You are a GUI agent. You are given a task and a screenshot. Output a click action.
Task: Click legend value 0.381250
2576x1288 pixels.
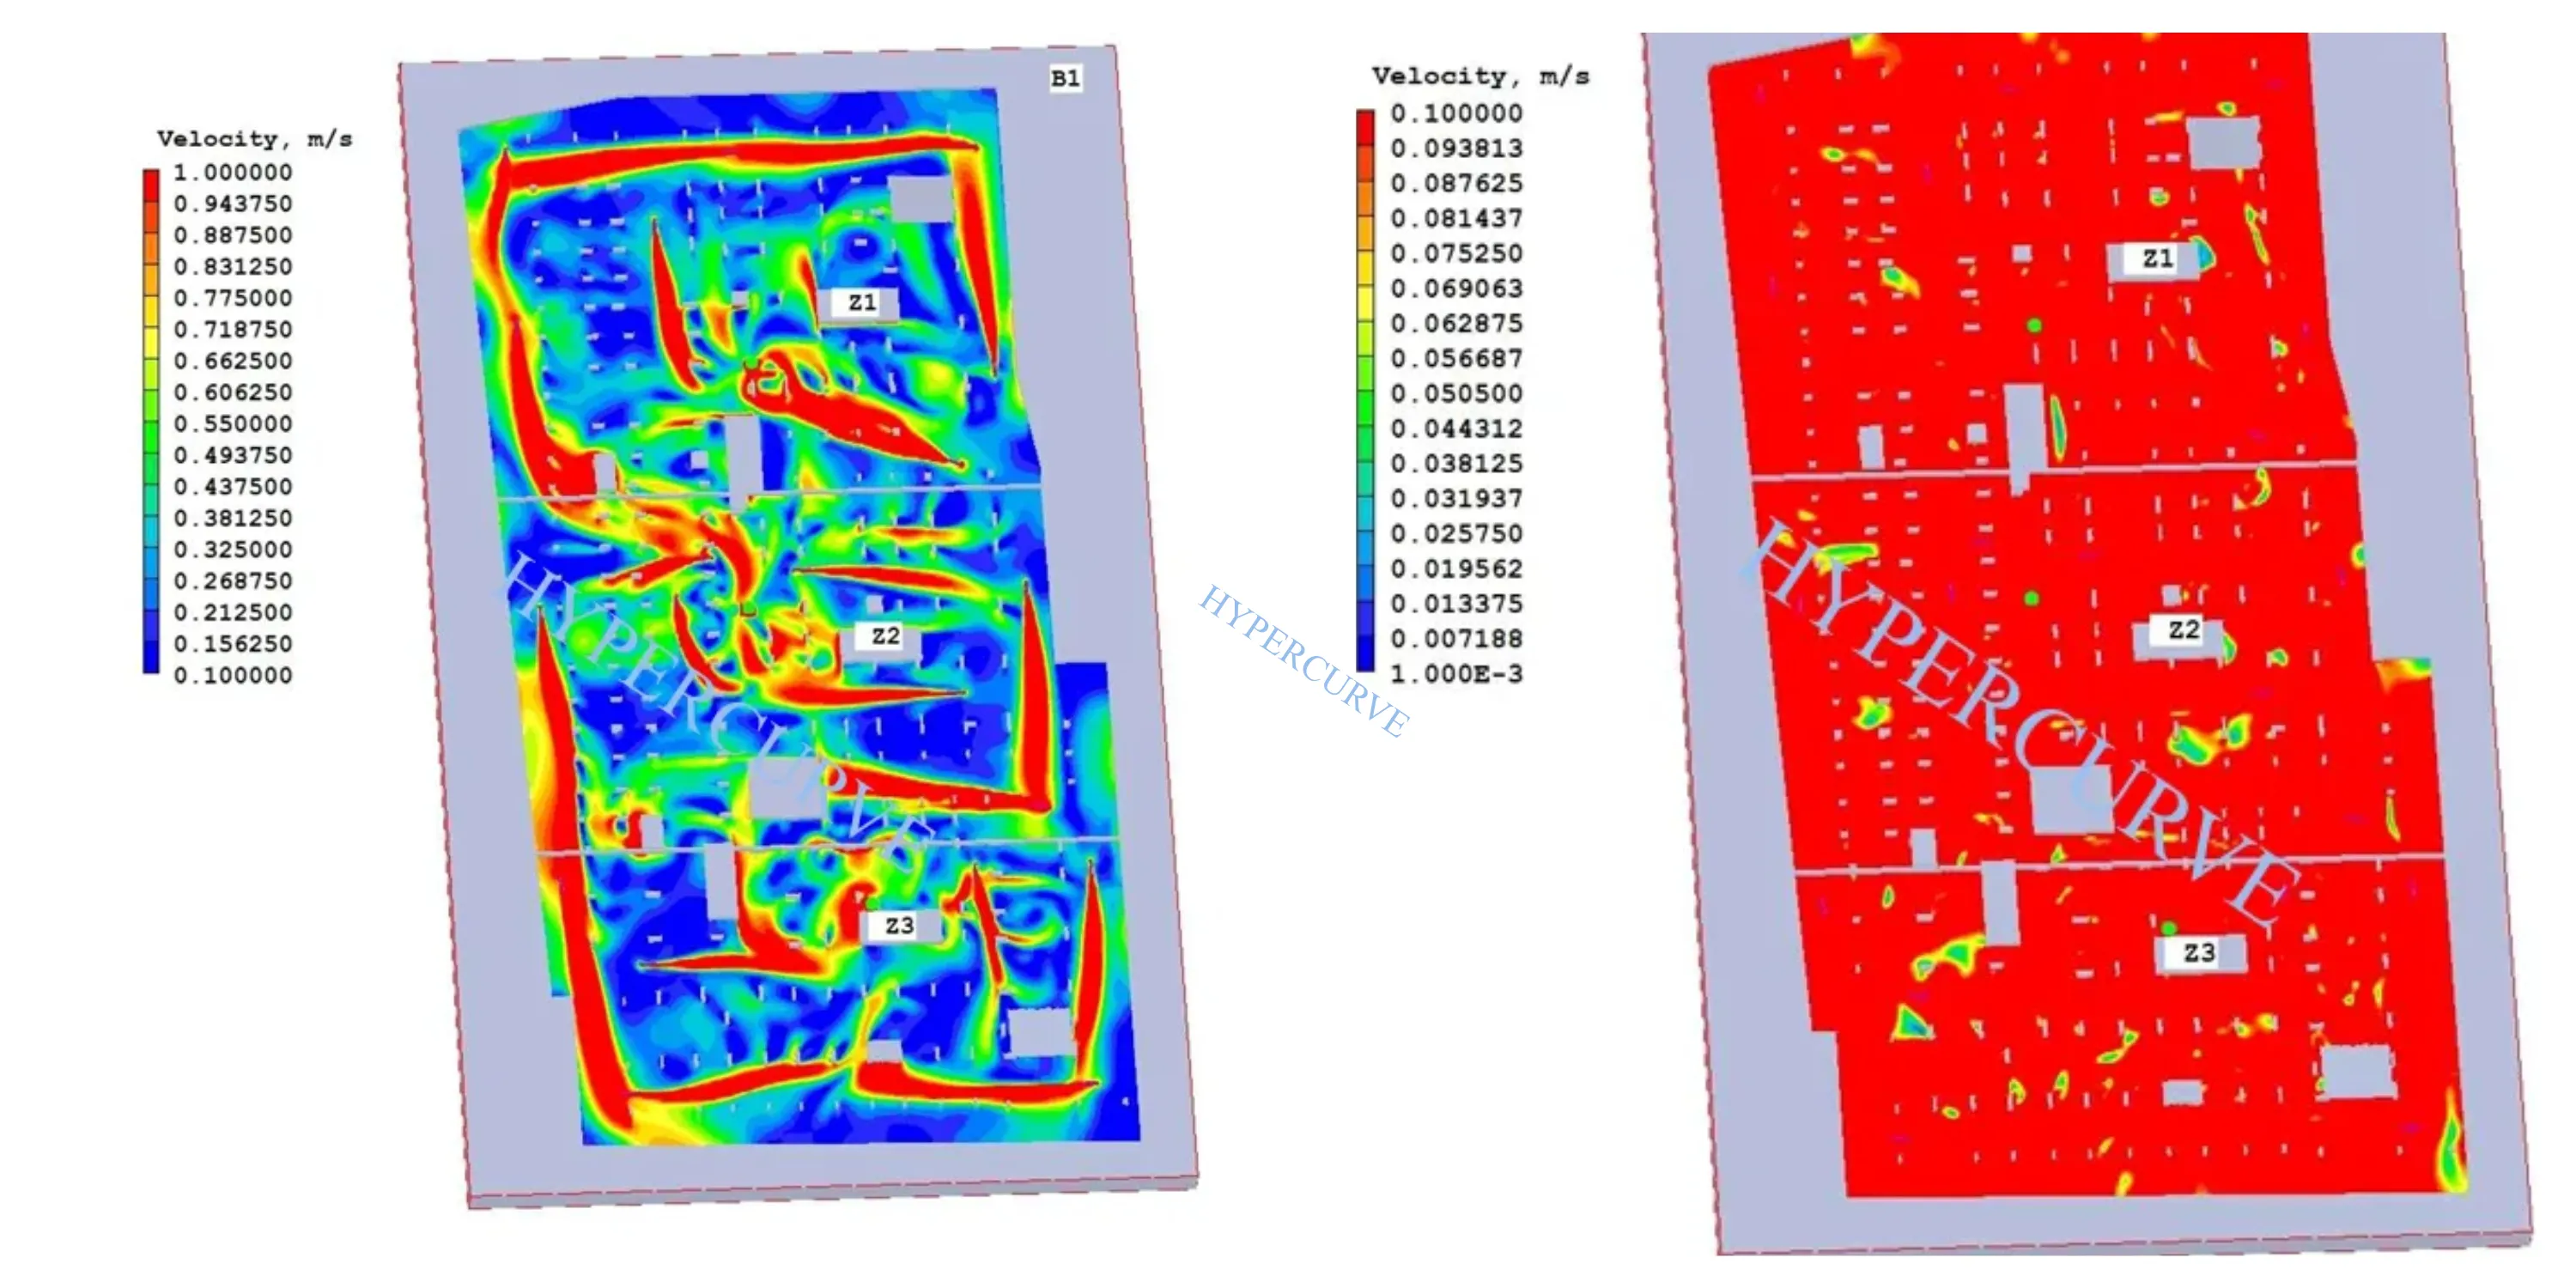[x=233, y=519]
